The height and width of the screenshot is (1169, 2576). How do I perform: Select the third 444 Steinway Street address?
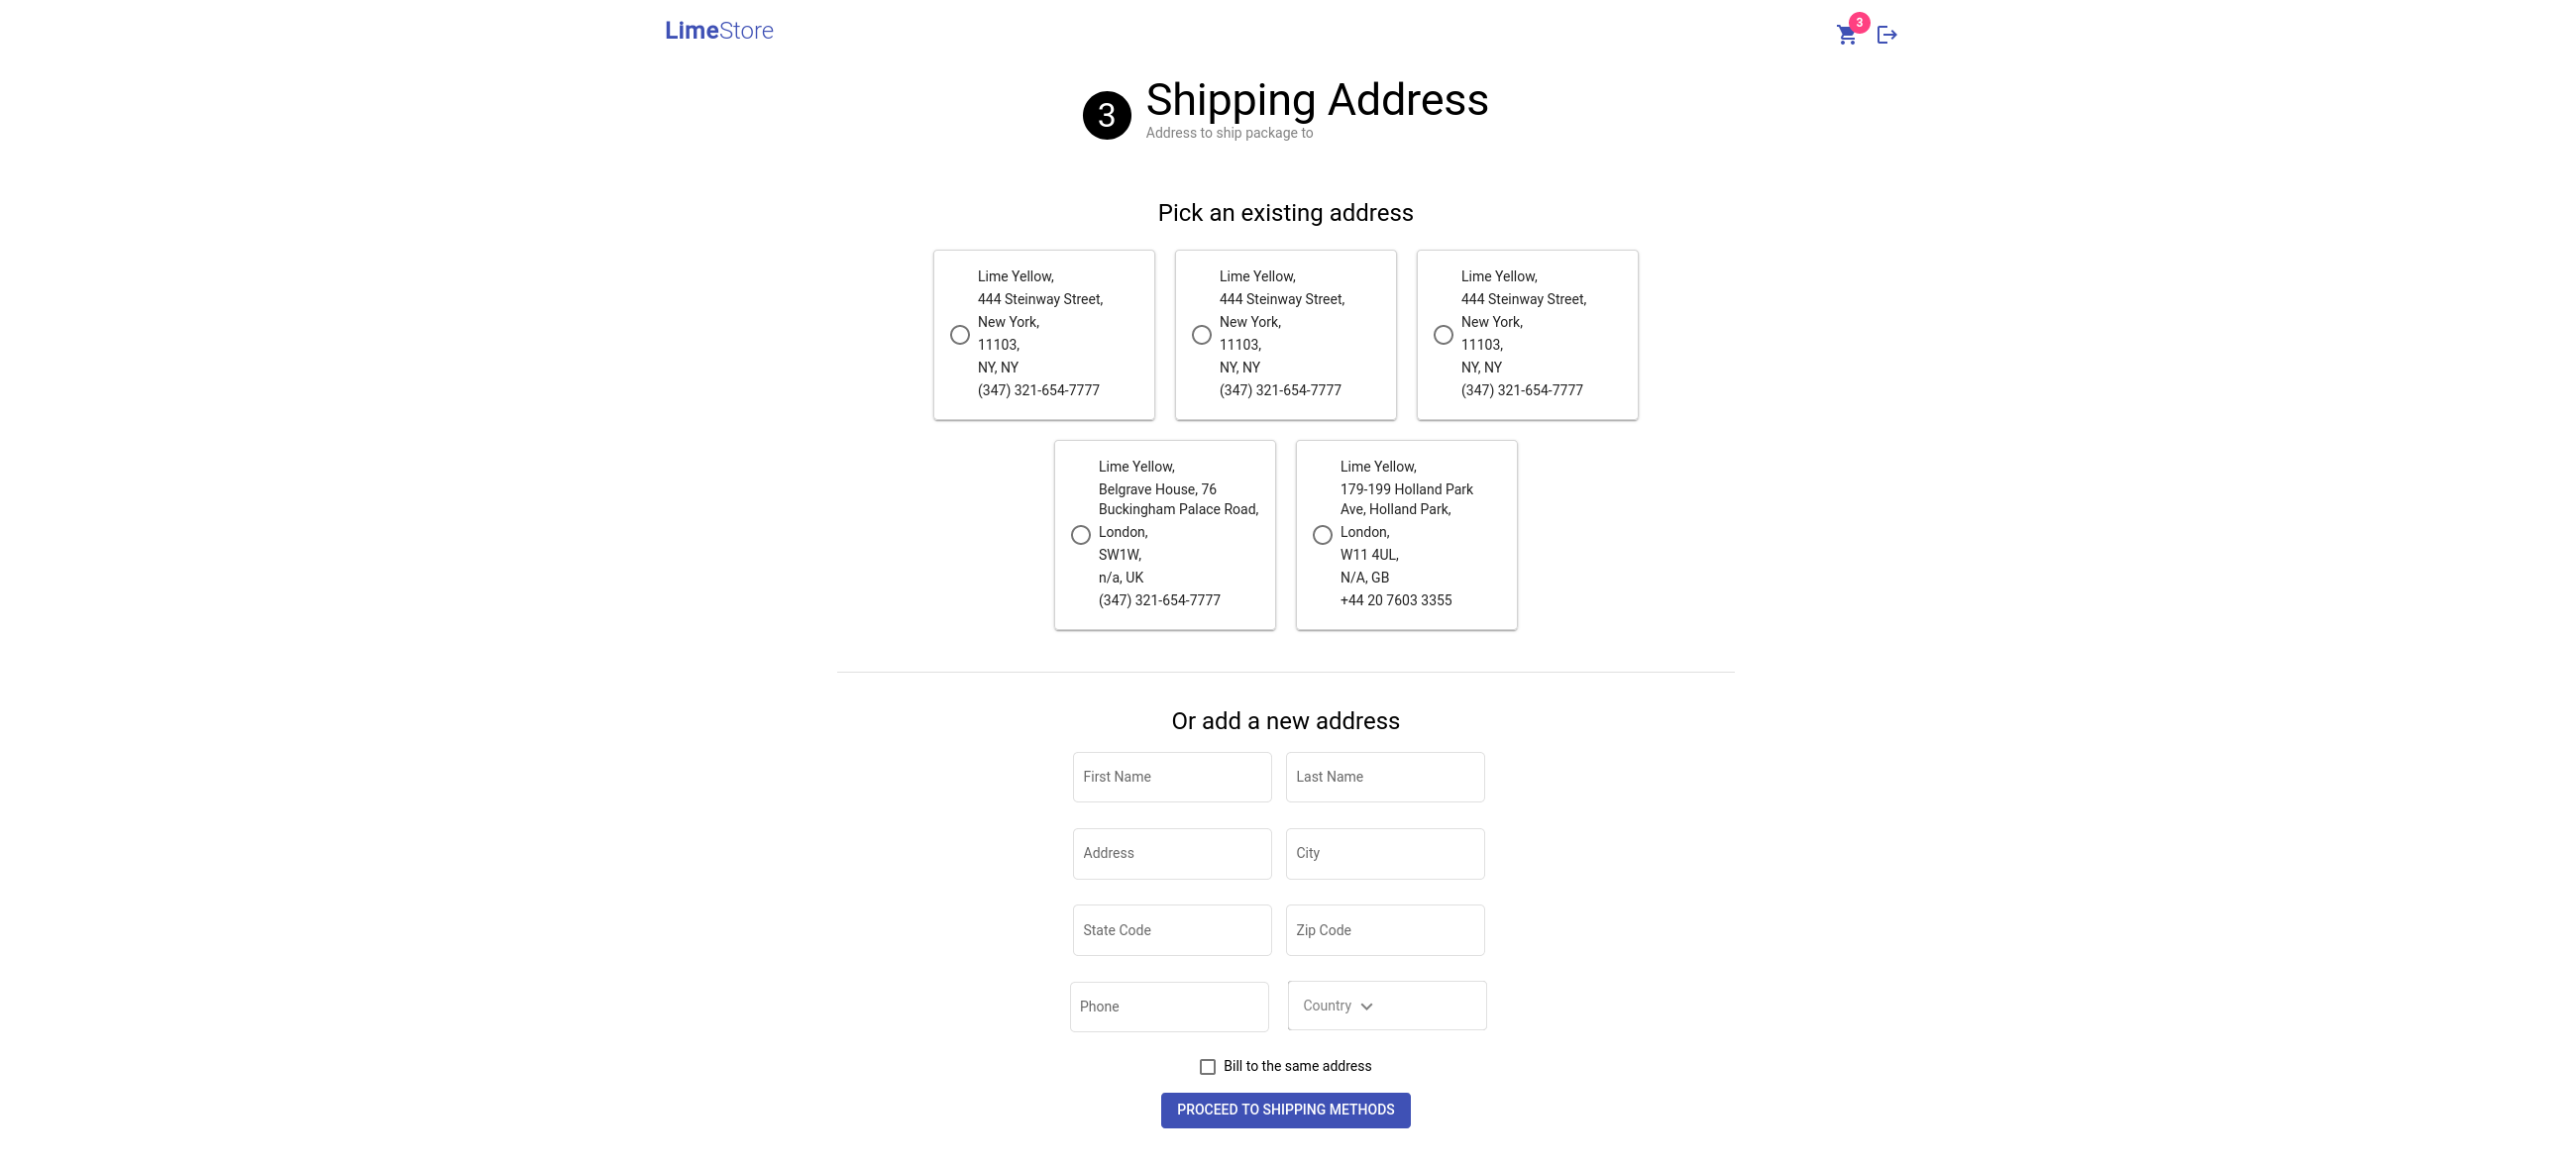point(1442,334)
